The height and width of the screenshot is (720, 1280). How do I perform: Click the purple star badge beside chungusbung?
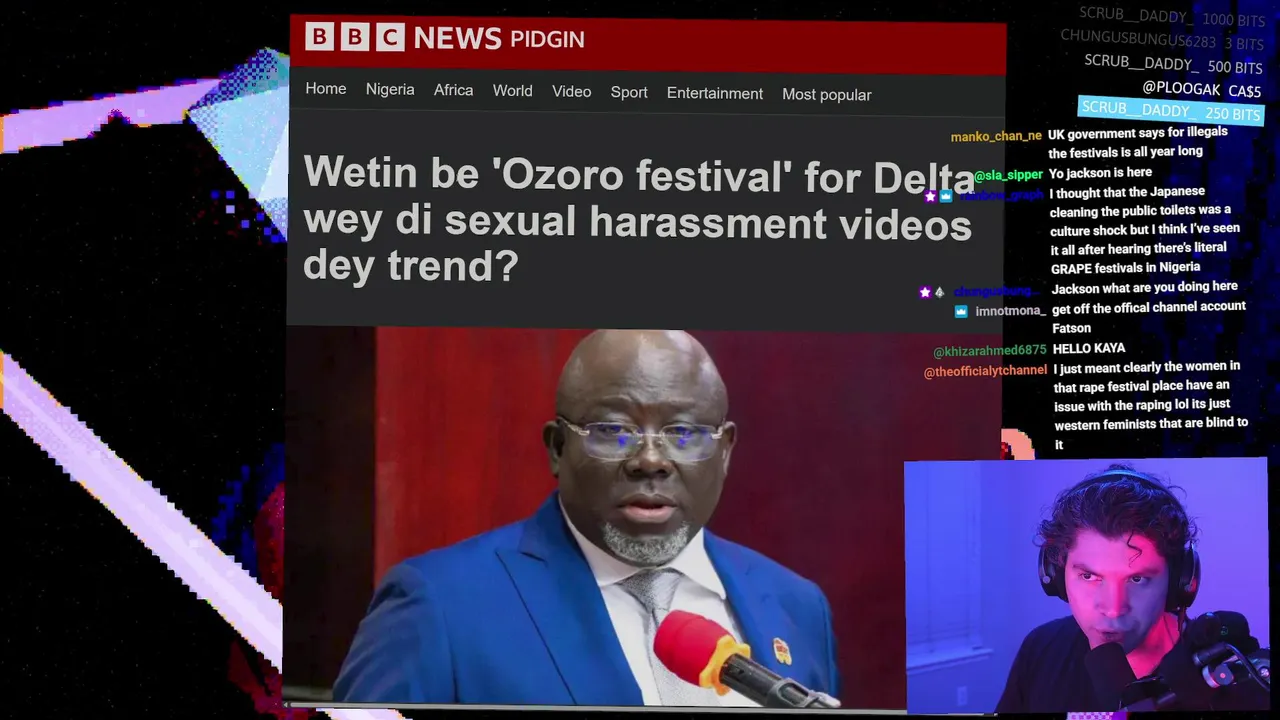925,292
